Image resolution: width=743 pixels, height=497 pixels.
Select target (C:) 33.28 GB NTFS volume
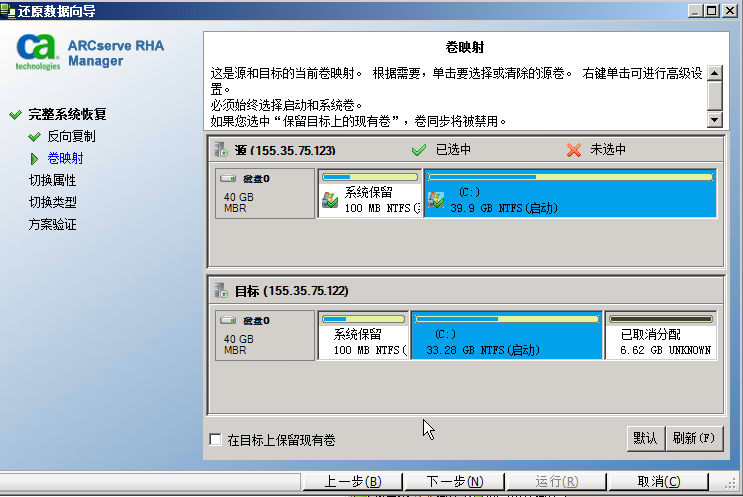[507, 335]
